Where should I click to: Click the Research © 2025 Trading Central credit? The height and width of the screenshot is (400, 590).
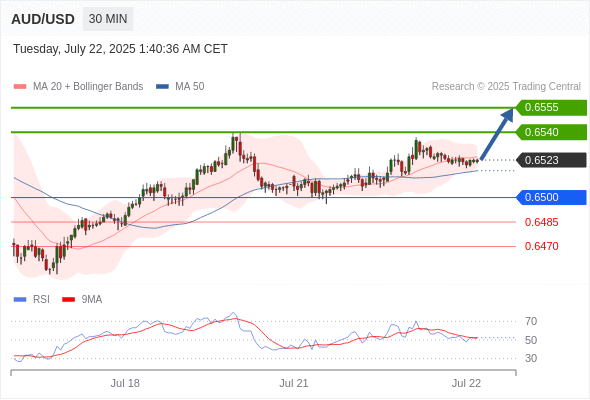(506, 87)
